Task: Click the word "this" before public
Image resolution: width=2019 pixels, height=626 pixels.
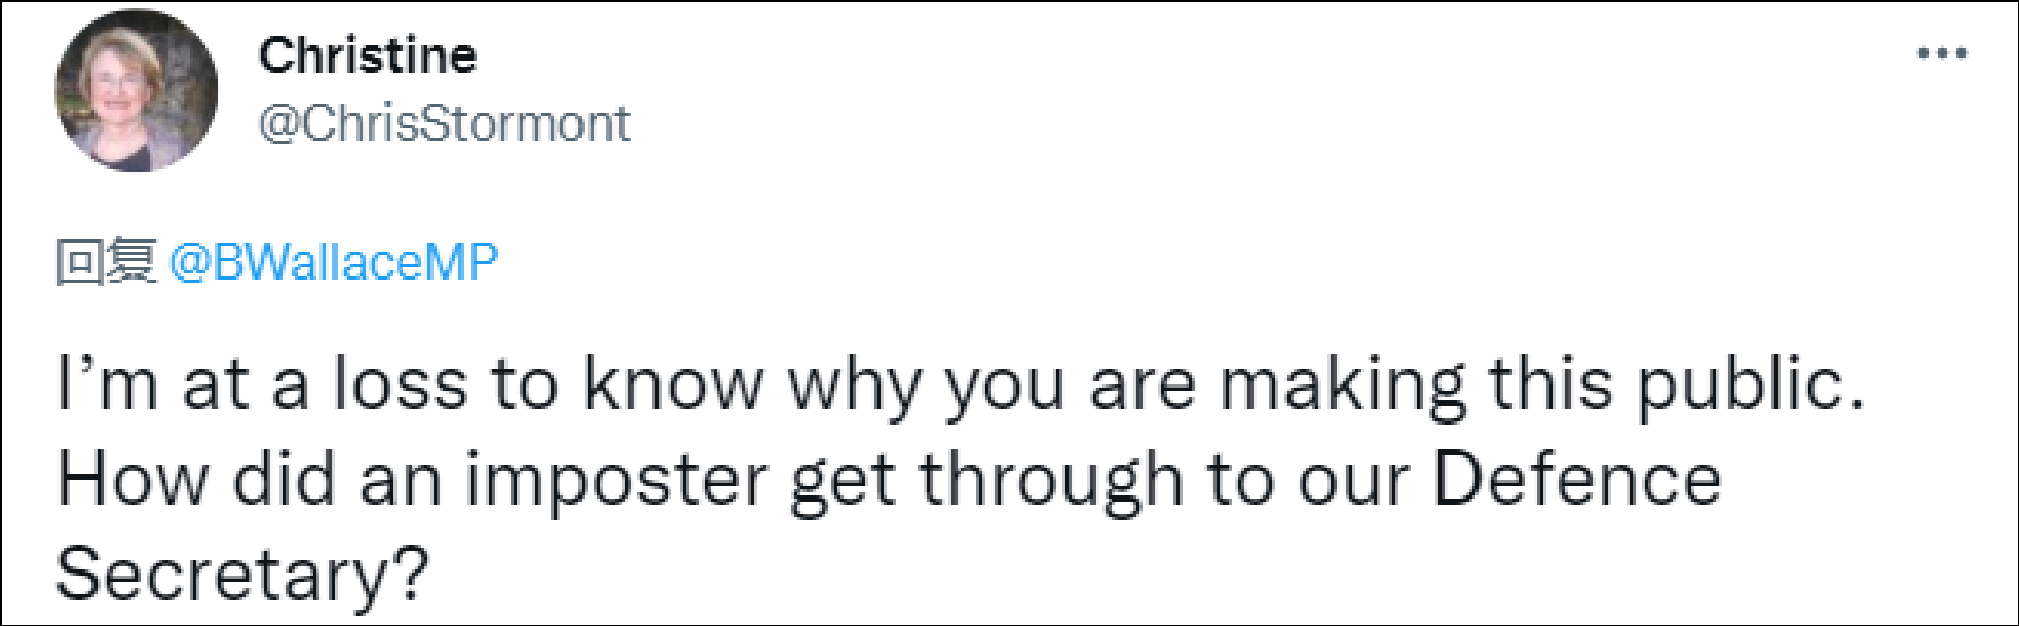Action: tap(1550, 385)
